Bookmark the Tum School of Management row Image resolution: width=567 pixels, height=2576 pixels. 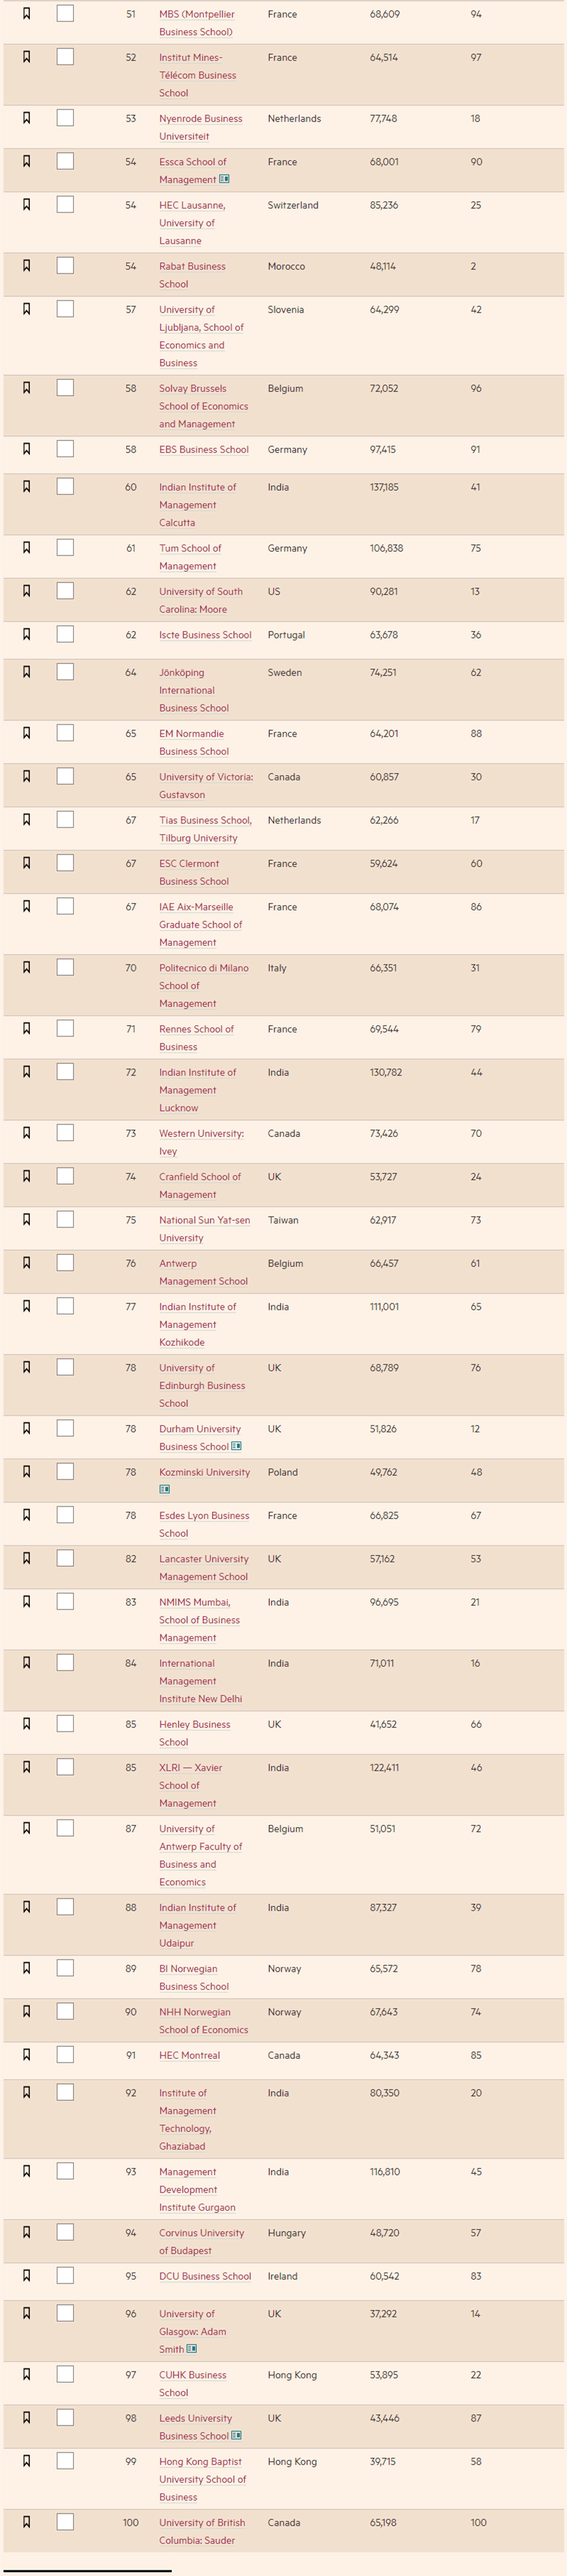(x=26, y=547)
